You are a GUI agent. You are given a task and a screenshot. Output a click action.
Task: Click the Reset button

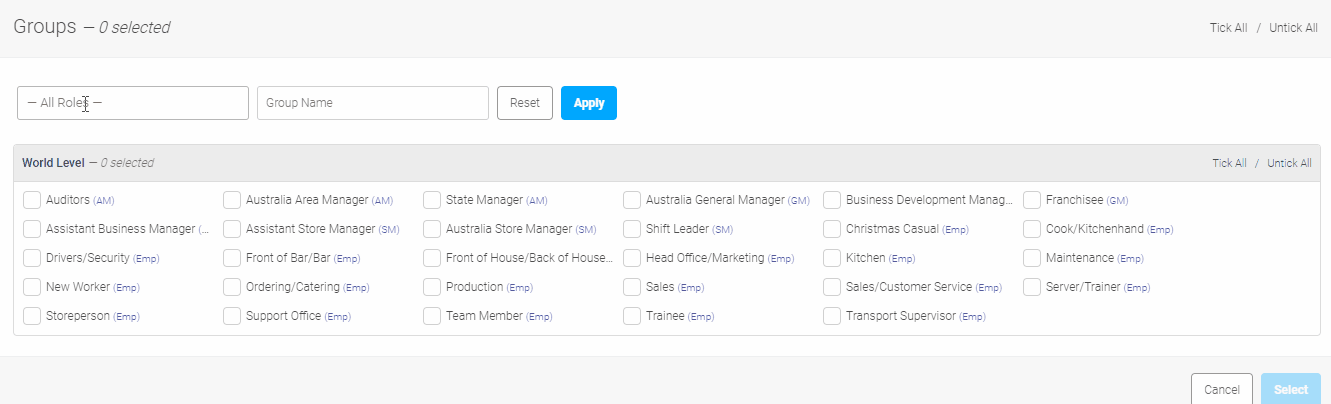(525, 103)
